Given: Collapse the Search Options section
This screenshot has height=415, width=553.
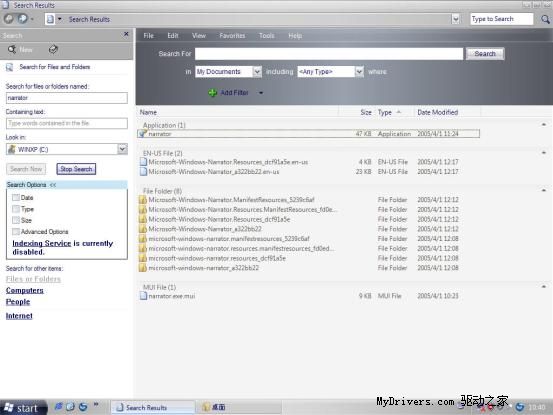Looking at the screenshot, I should pyautogui.click(x=53, y=185).
